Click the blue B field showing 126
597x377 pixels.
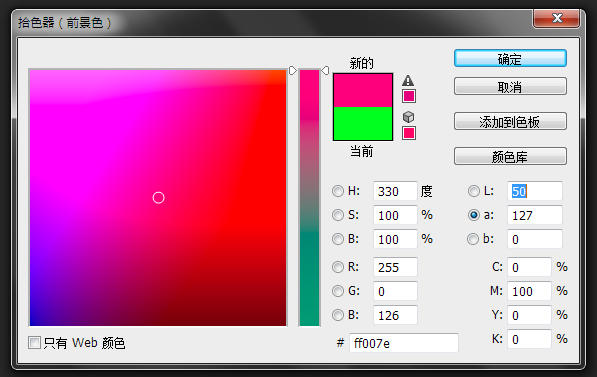pyautogui.click(x=395, y=315)
